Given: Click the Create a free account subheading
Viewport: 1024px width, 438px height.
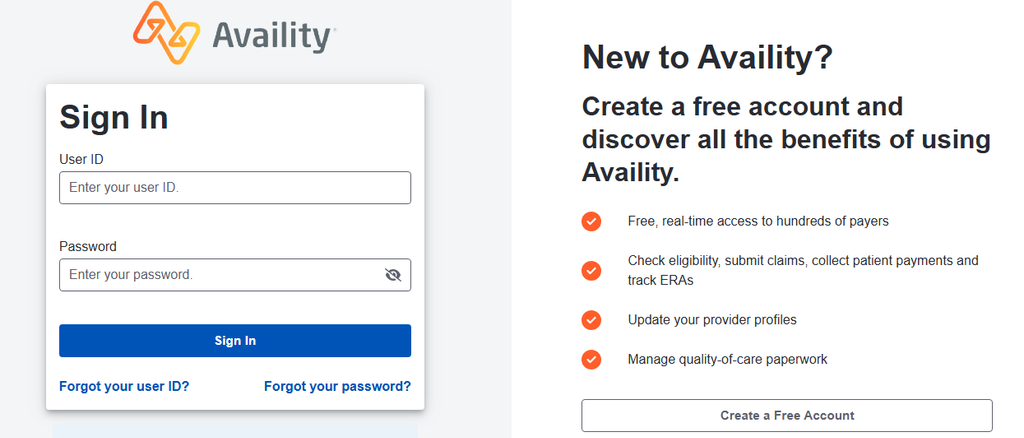Looking at the screenshot, I should click(786, 139).
